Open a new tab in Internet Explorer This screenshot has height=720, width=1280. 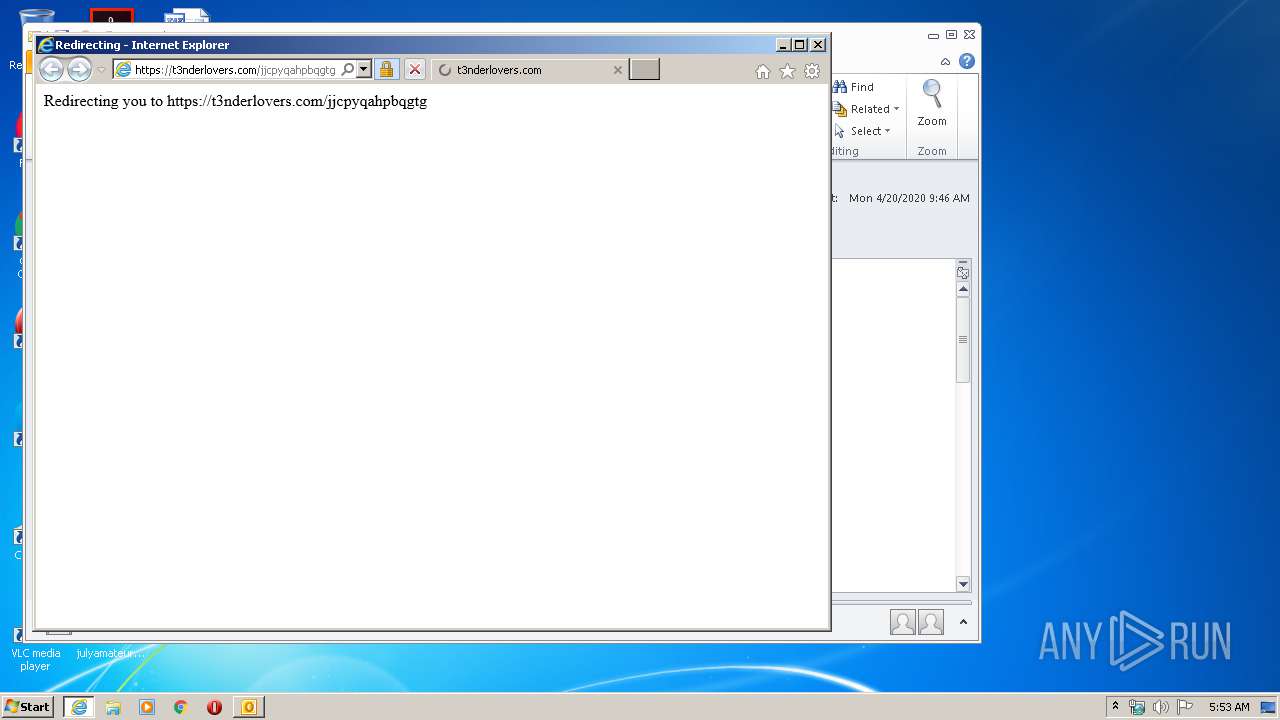point(644,69)
